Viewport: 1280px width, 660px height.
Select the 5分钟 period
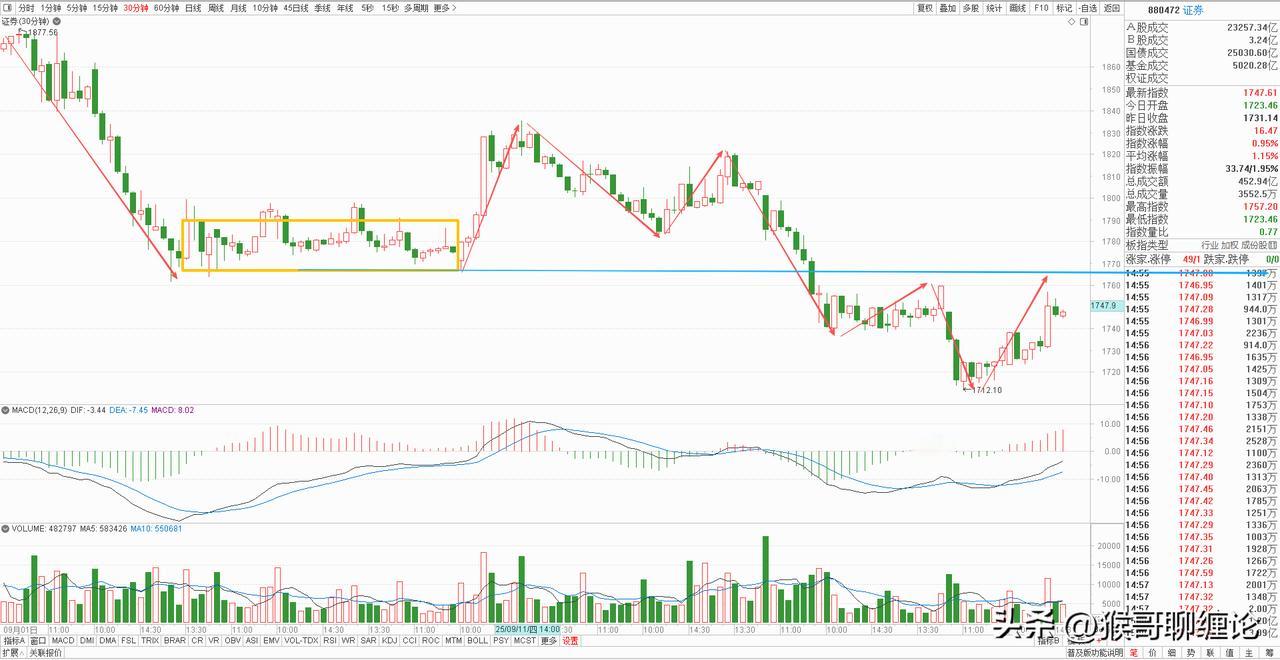click(76, 8)
